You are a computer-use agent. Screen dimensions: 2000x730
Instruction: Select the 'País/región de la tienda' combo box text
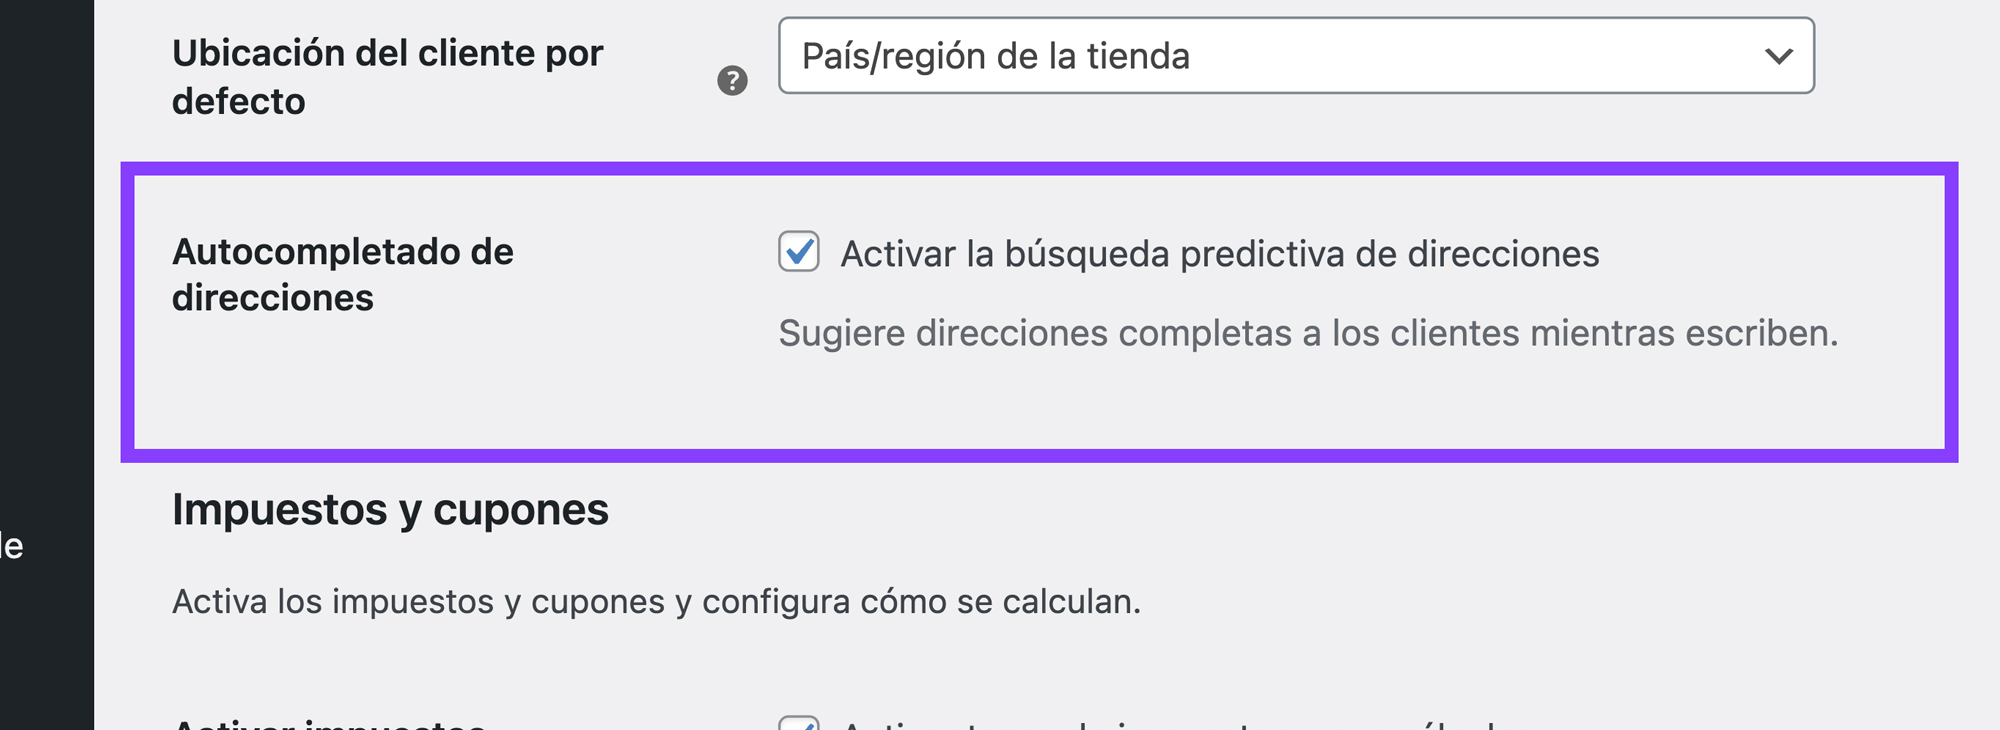[995, 56]
